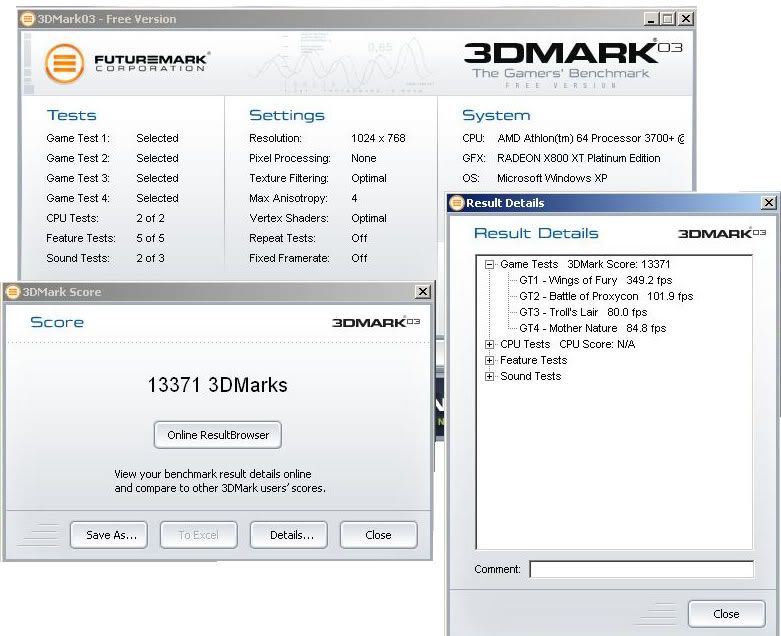781x636 pixels.
Task: Focus the Comment input field
Action: pos(642,569)
